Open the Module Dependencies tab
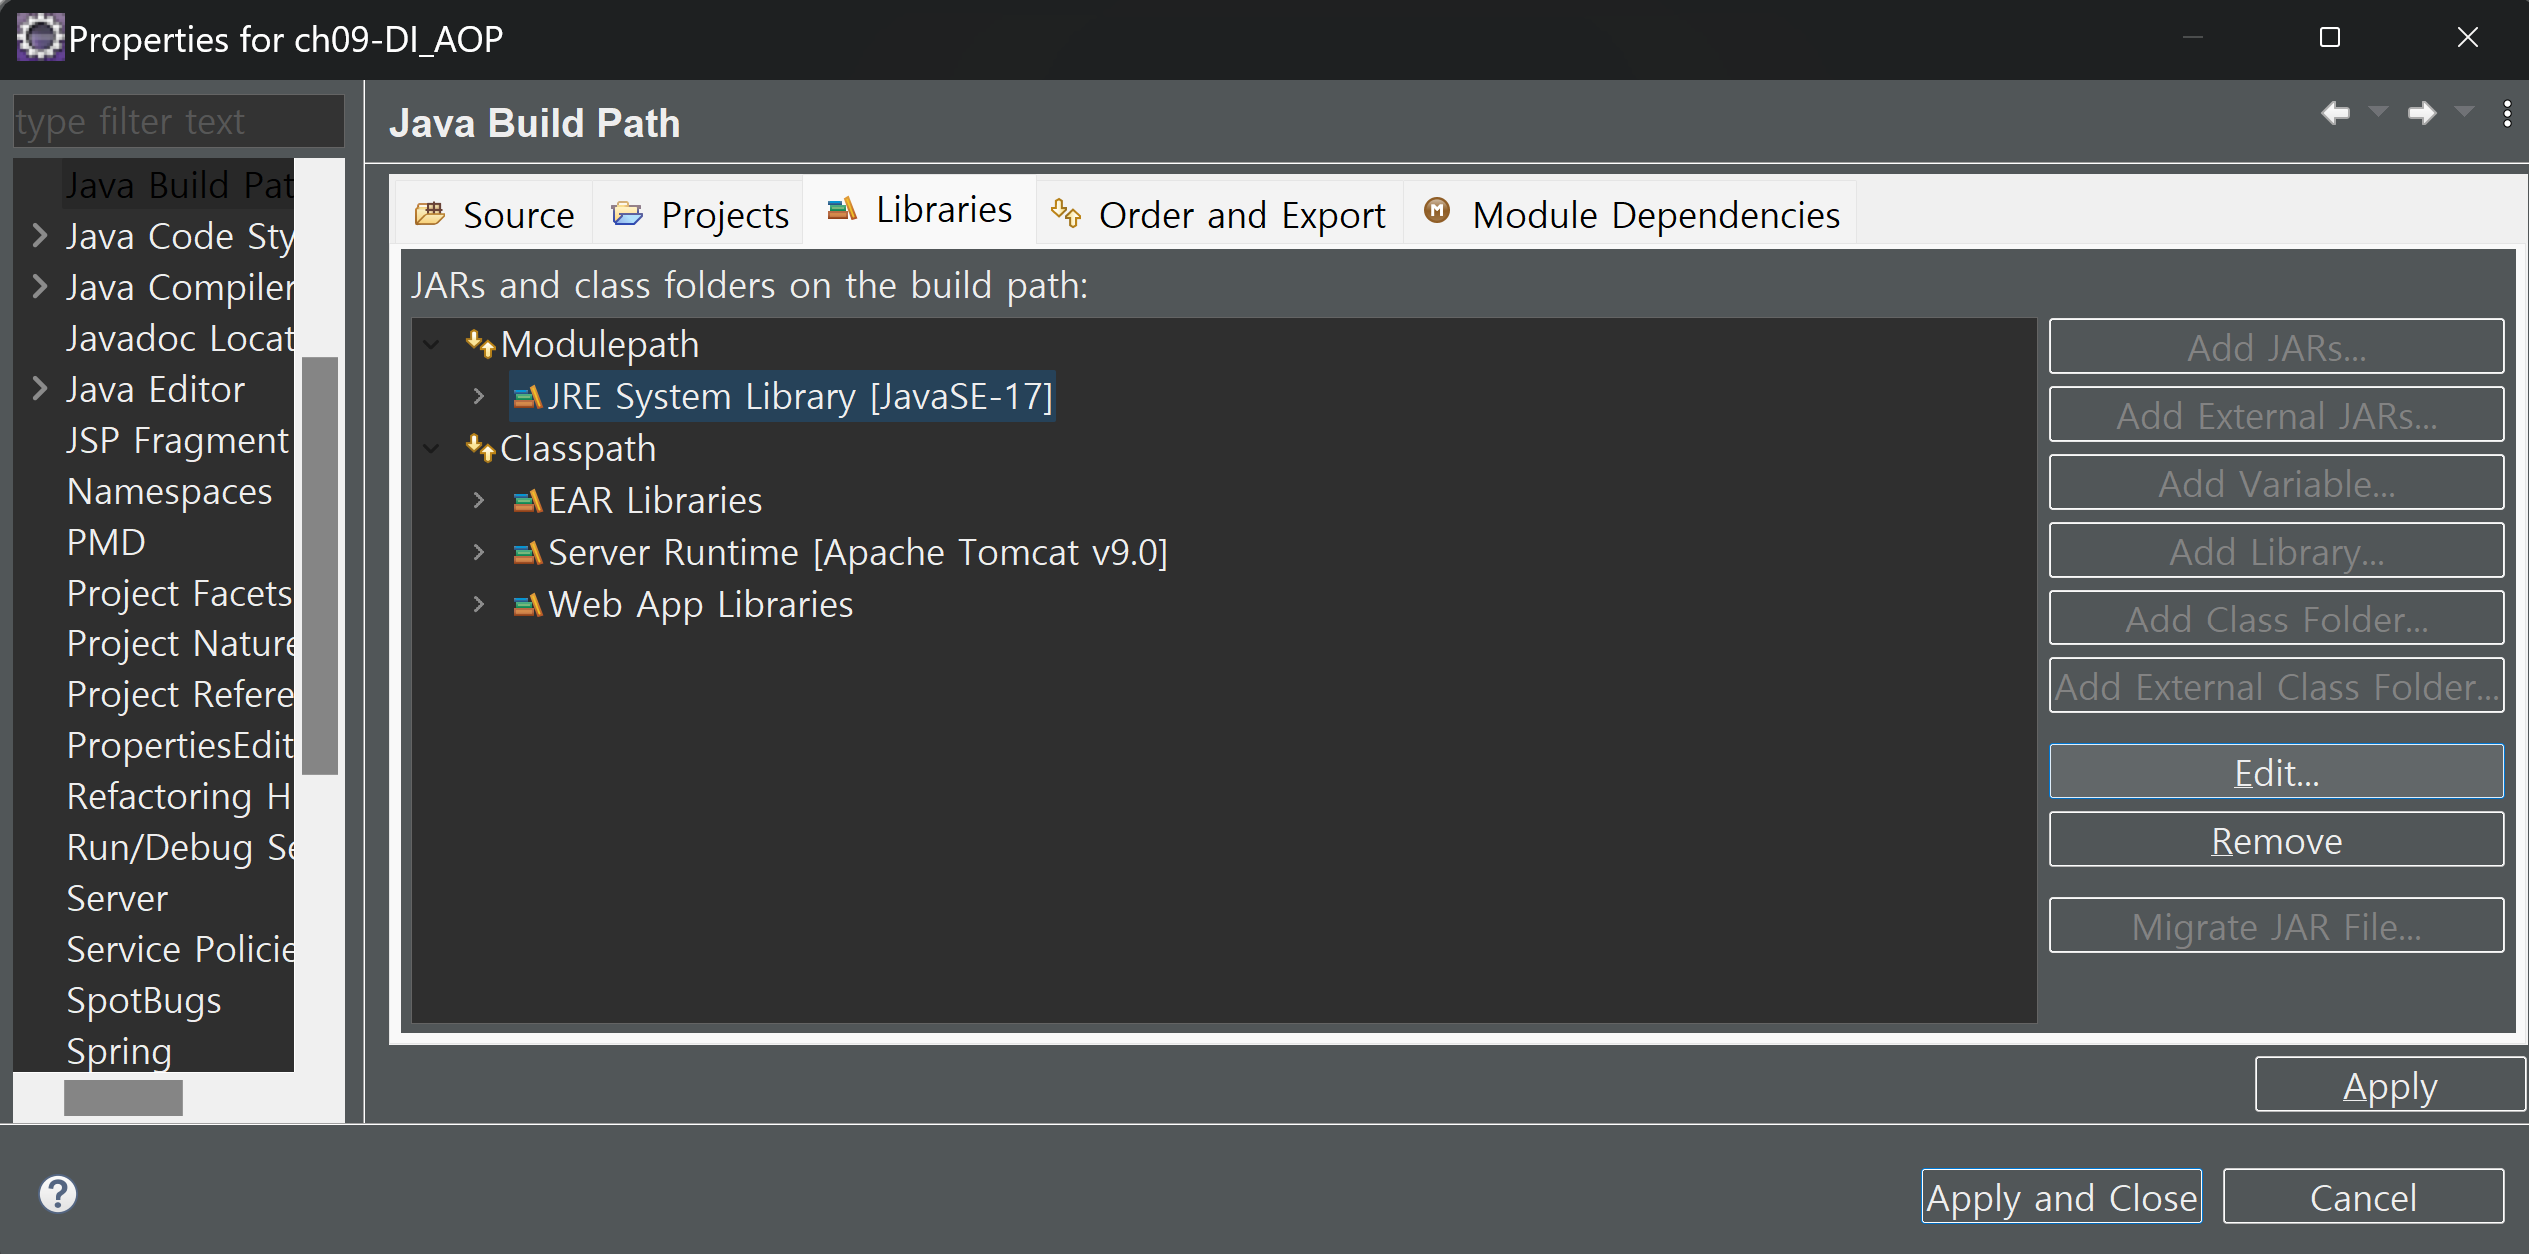Image resolution: width=2529 pixels, height=1254 pixels. 1631,214
